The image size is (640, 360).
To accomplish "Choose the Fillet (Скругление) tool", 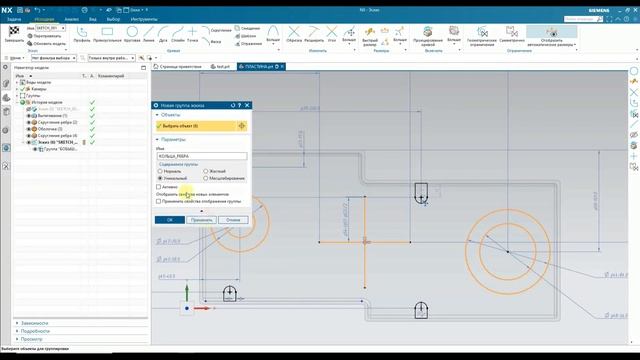I will (x=217, y=30).
